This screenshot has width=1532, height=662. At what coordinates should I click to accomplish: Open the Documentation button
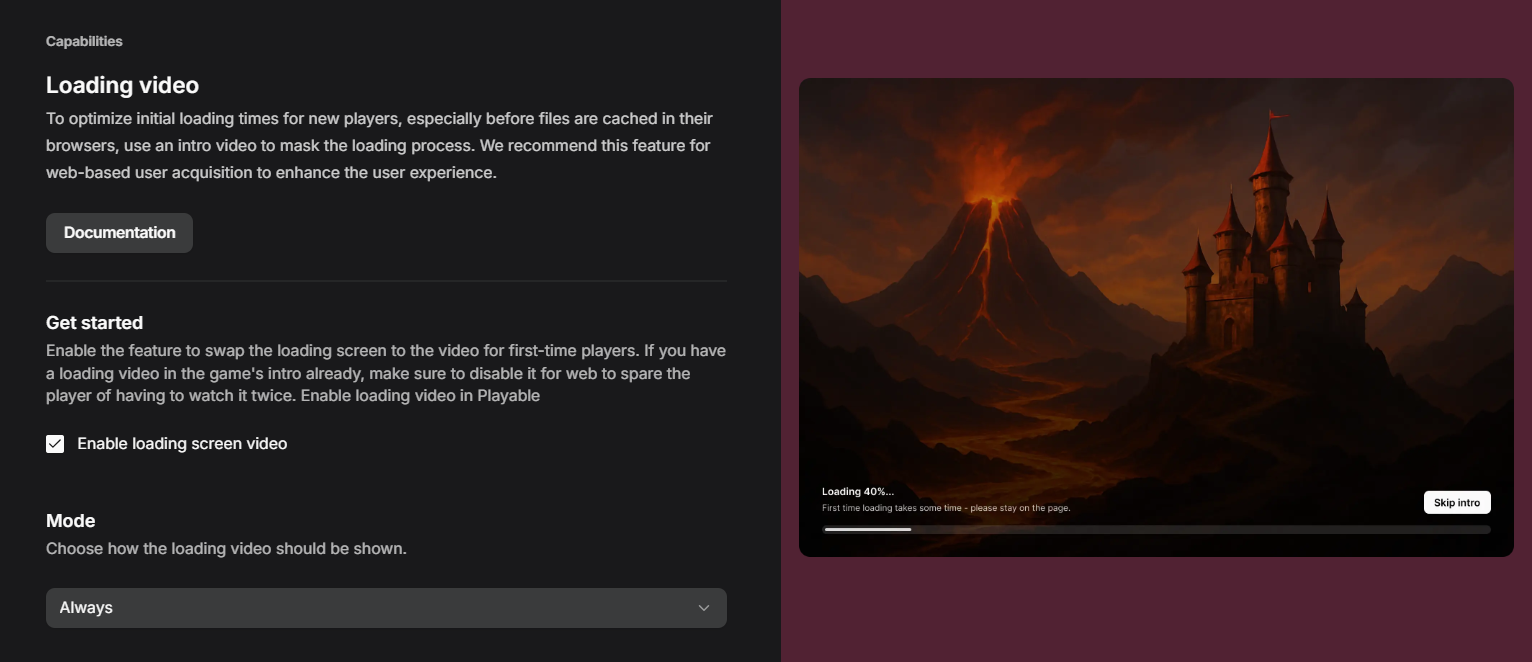pos(119,233)
